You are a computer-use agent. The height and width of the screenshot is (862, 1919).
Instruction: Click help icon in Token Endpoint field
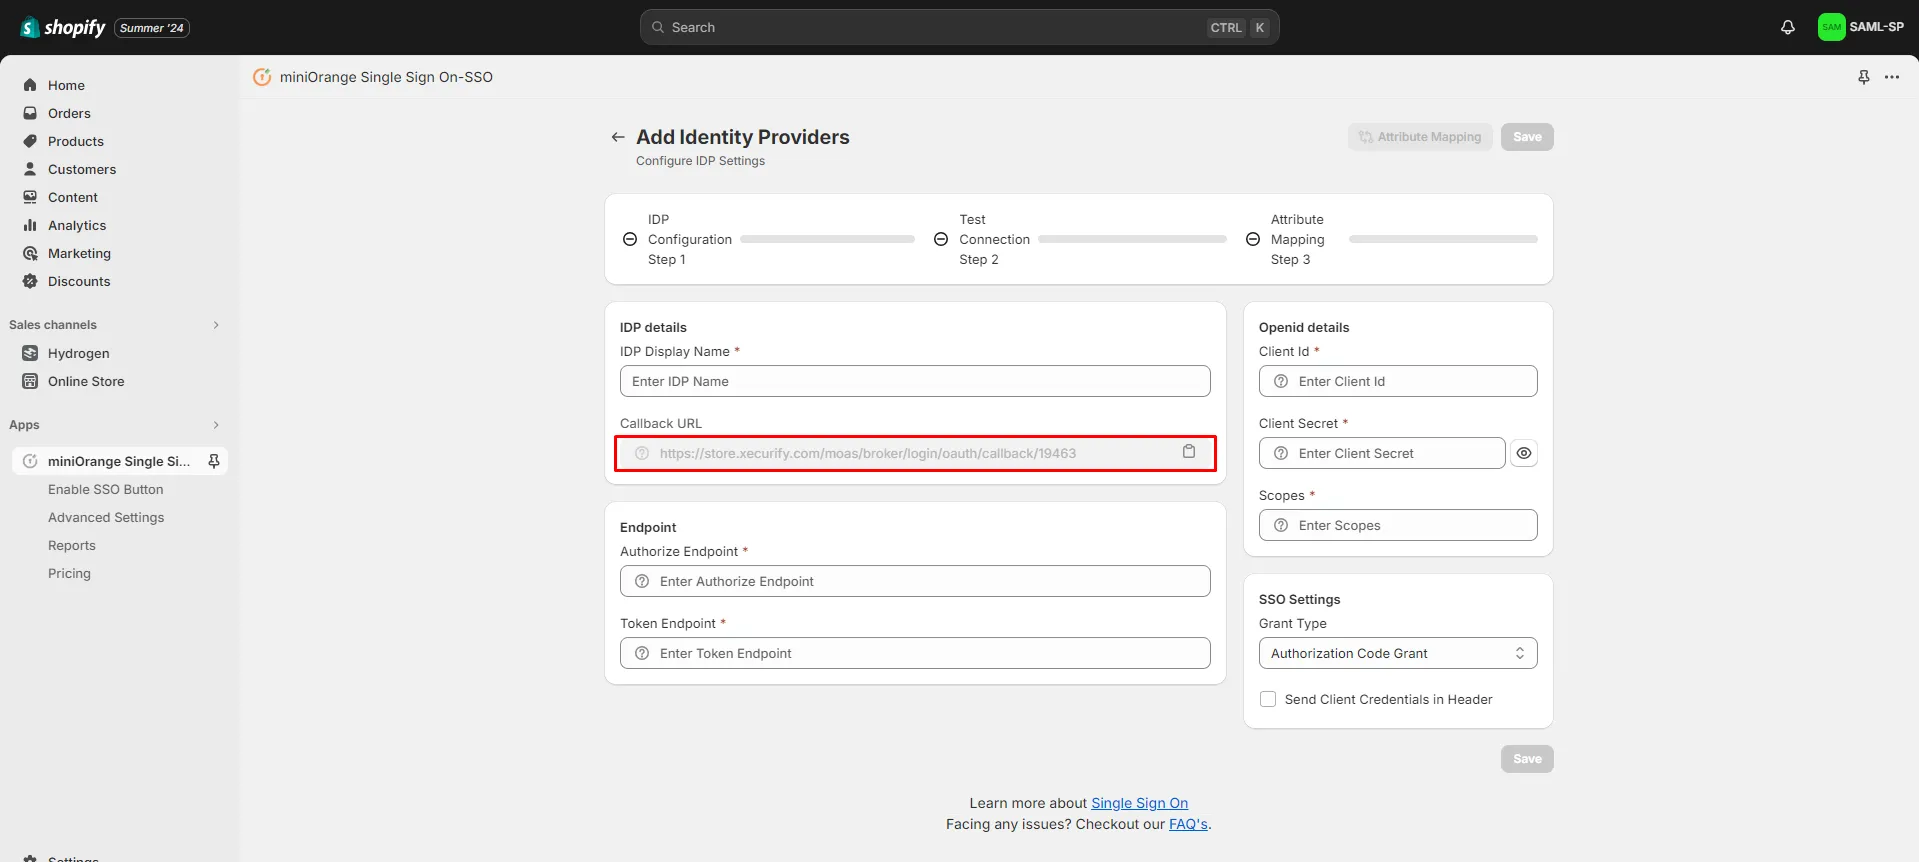point(642,653)
